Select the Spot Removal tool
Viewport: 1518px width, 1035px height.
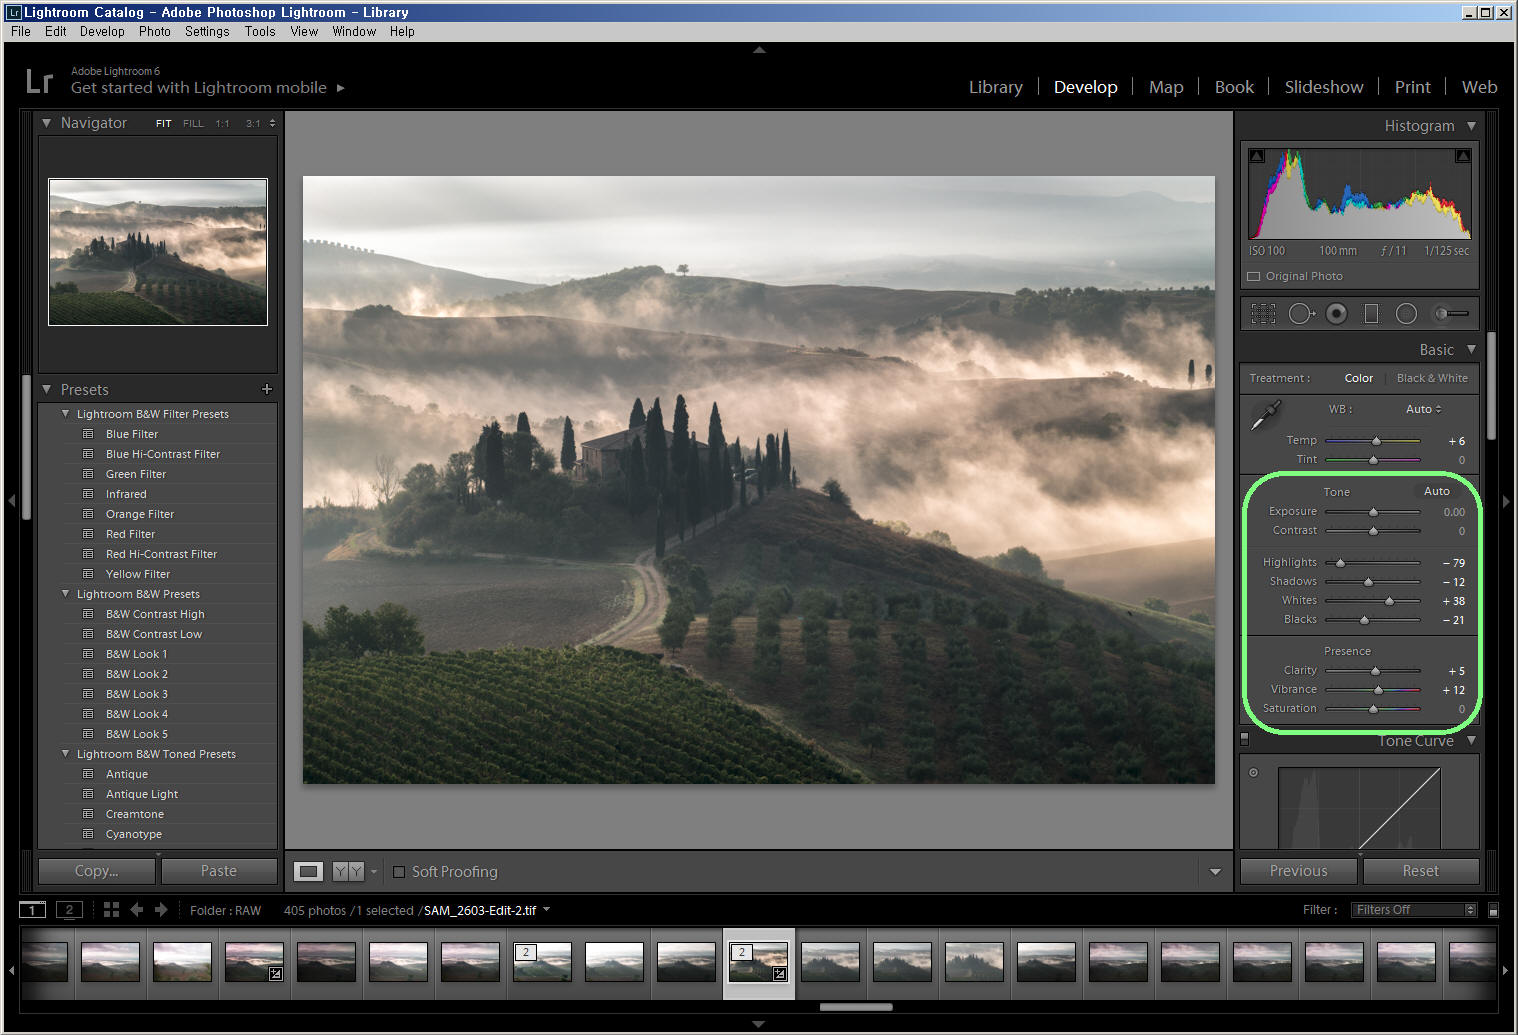pyautogui.click(x=1300, y=314)
